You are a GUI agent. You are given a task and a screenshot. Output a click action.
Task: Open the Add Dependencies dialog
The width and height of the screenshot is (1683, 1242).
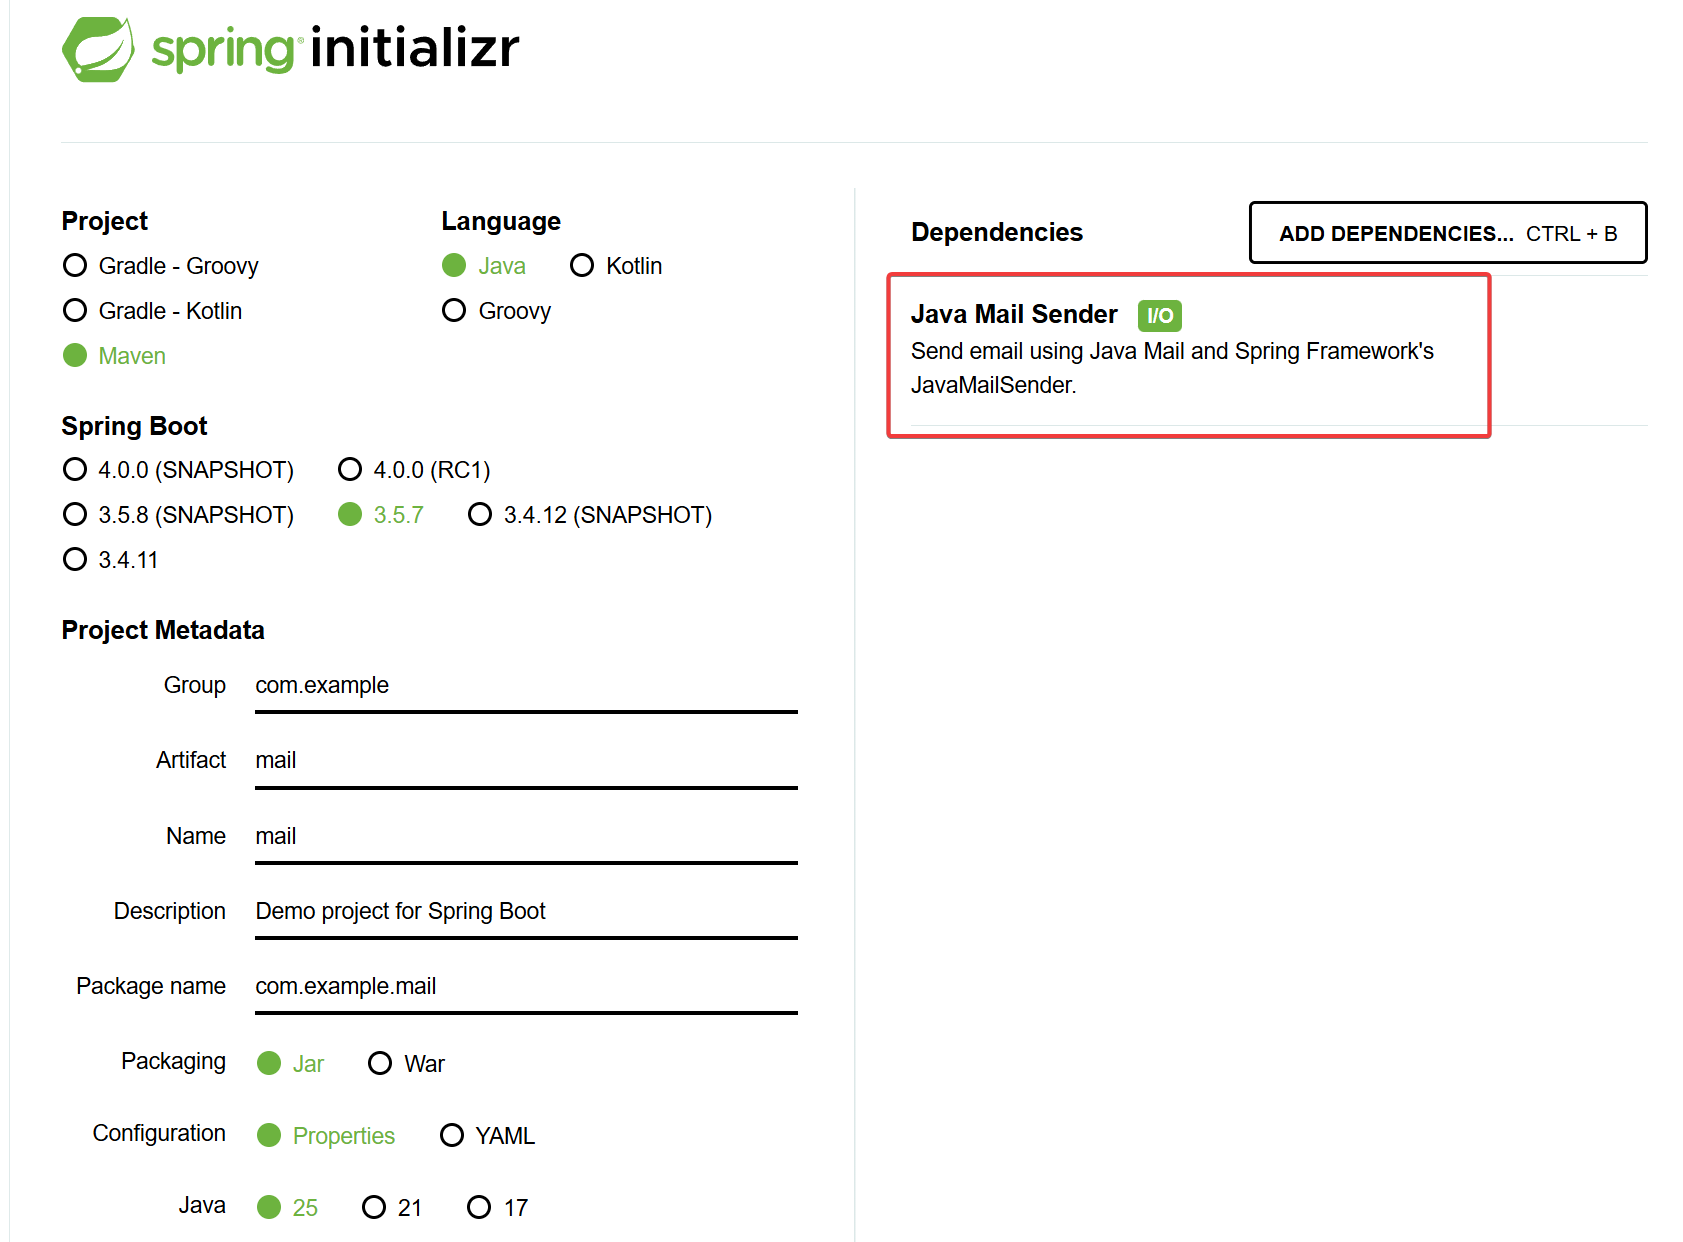pyautogui.click(x=1447, y=233)
